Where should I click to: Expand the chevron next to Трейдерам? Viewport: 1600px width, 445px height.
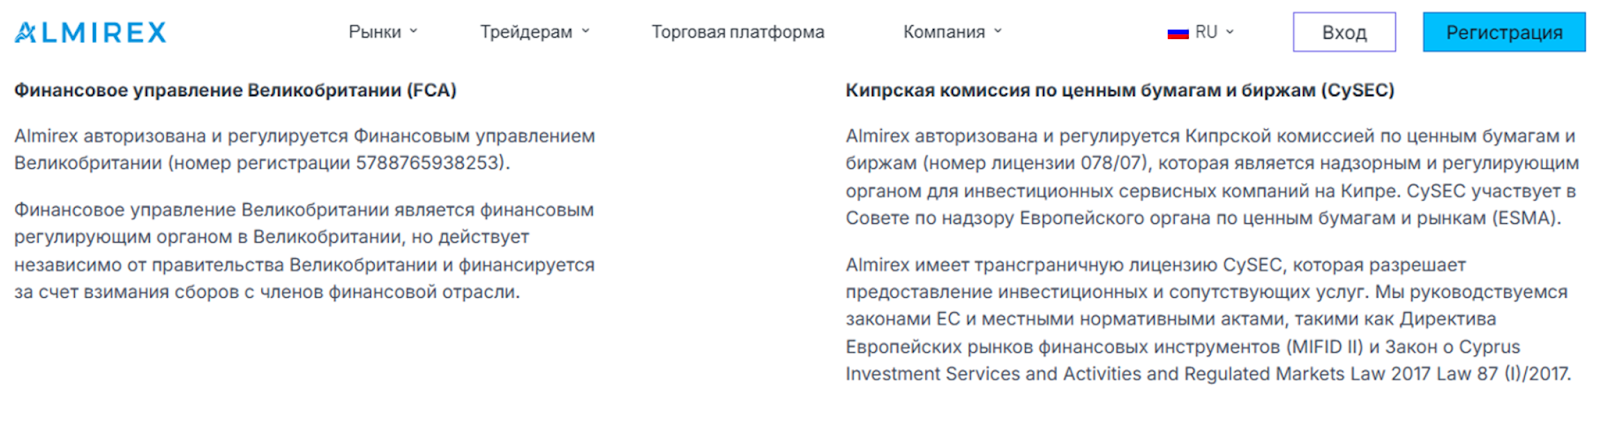click(x=586, y=32)
